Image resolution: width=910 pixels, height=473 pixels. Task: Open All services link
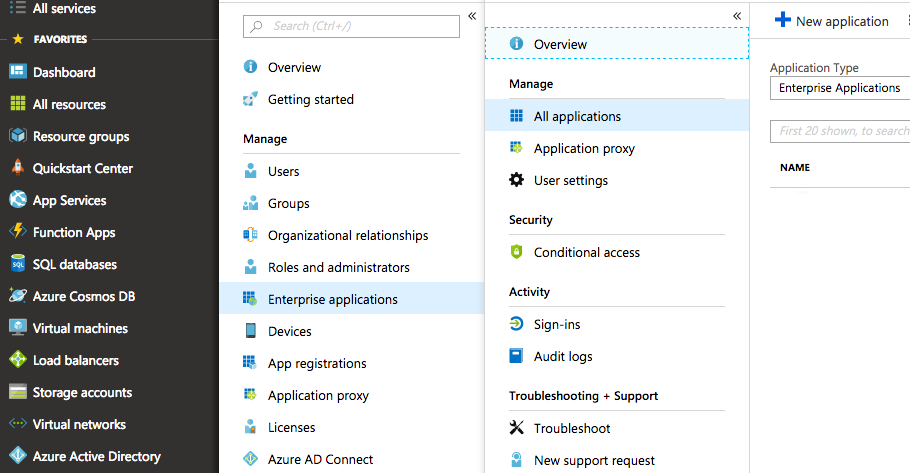(x=64, y=8)
